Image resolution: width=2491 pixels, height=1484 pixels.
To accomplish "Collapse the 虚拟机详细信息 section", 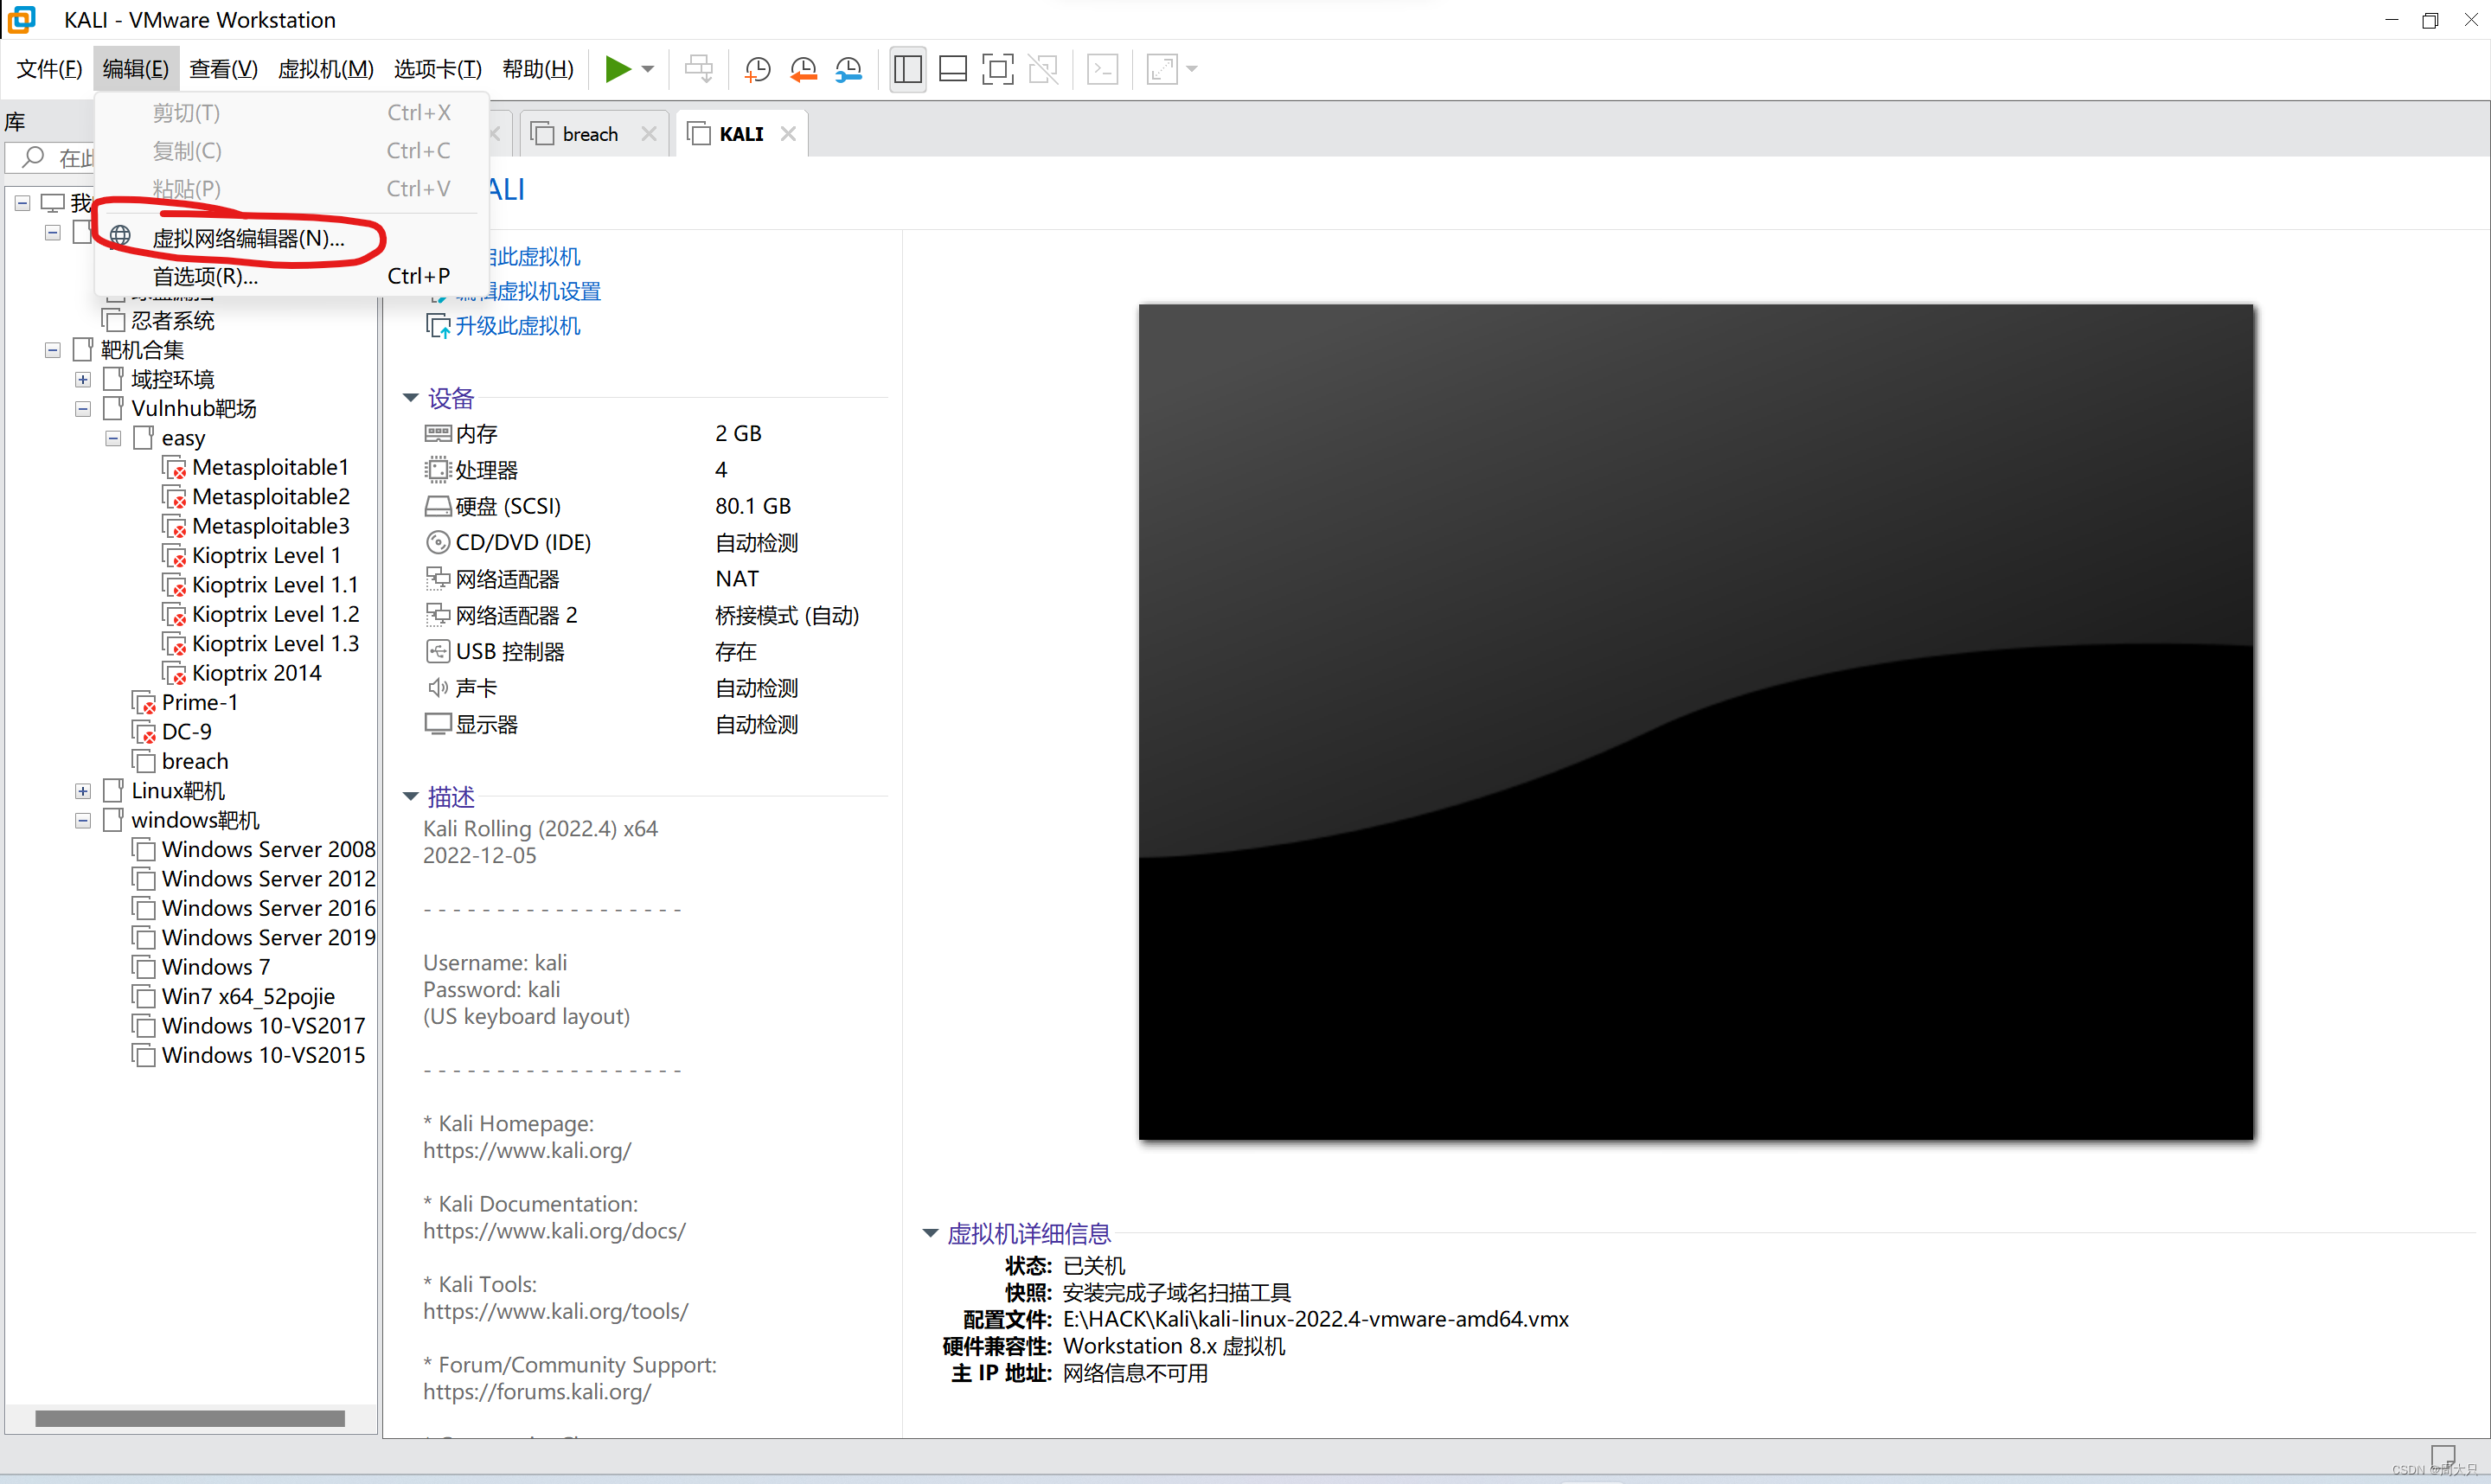I will point(929,1233).
